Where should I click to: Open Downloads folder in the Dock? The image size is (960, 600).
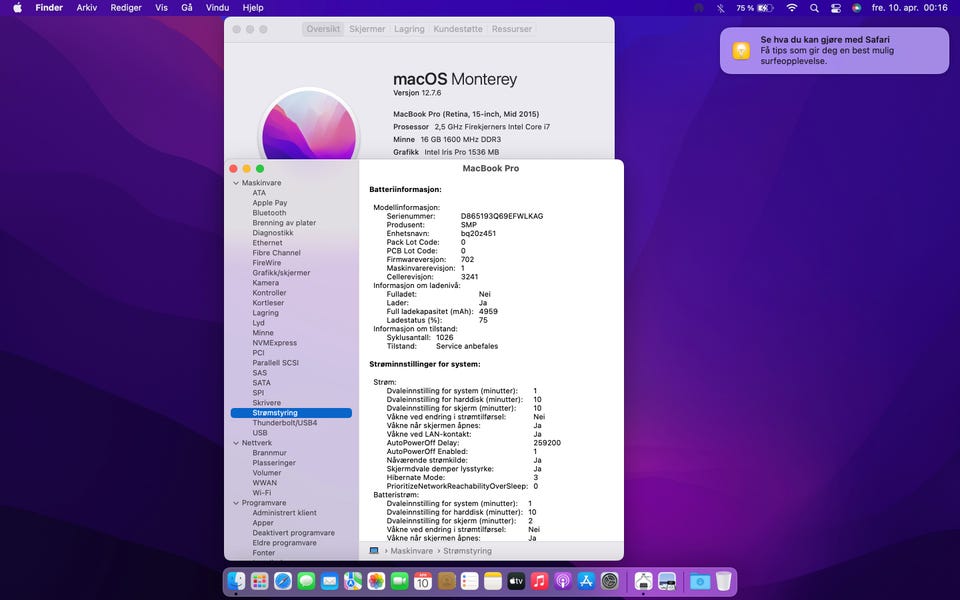tap(700, 580)
